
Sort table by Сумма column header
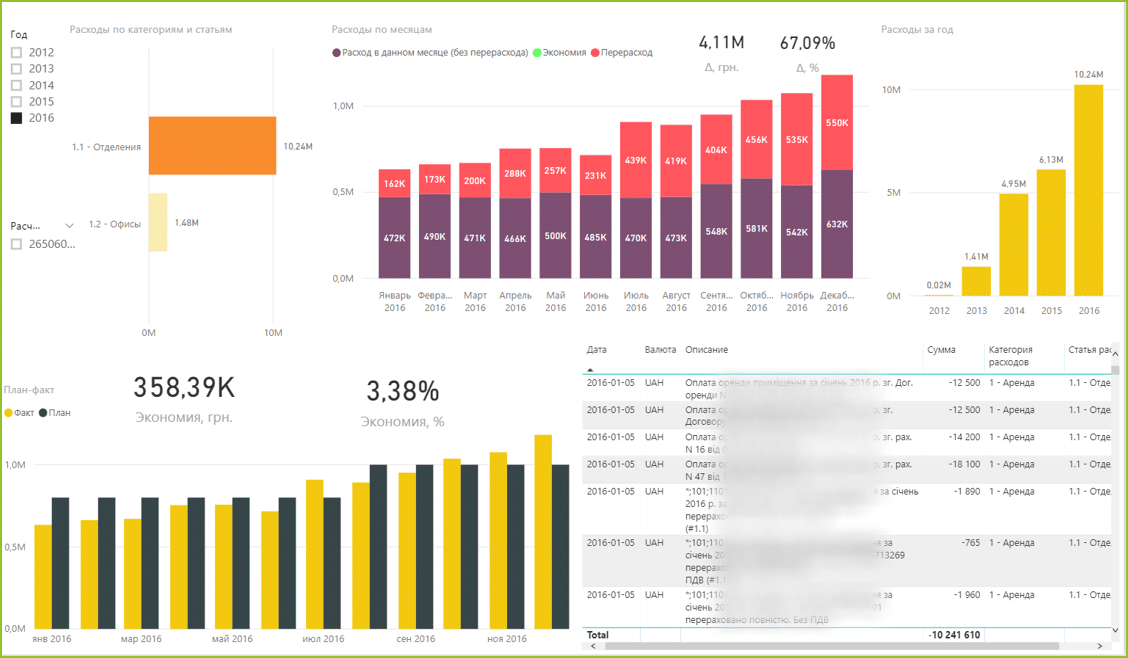point(941,350)
